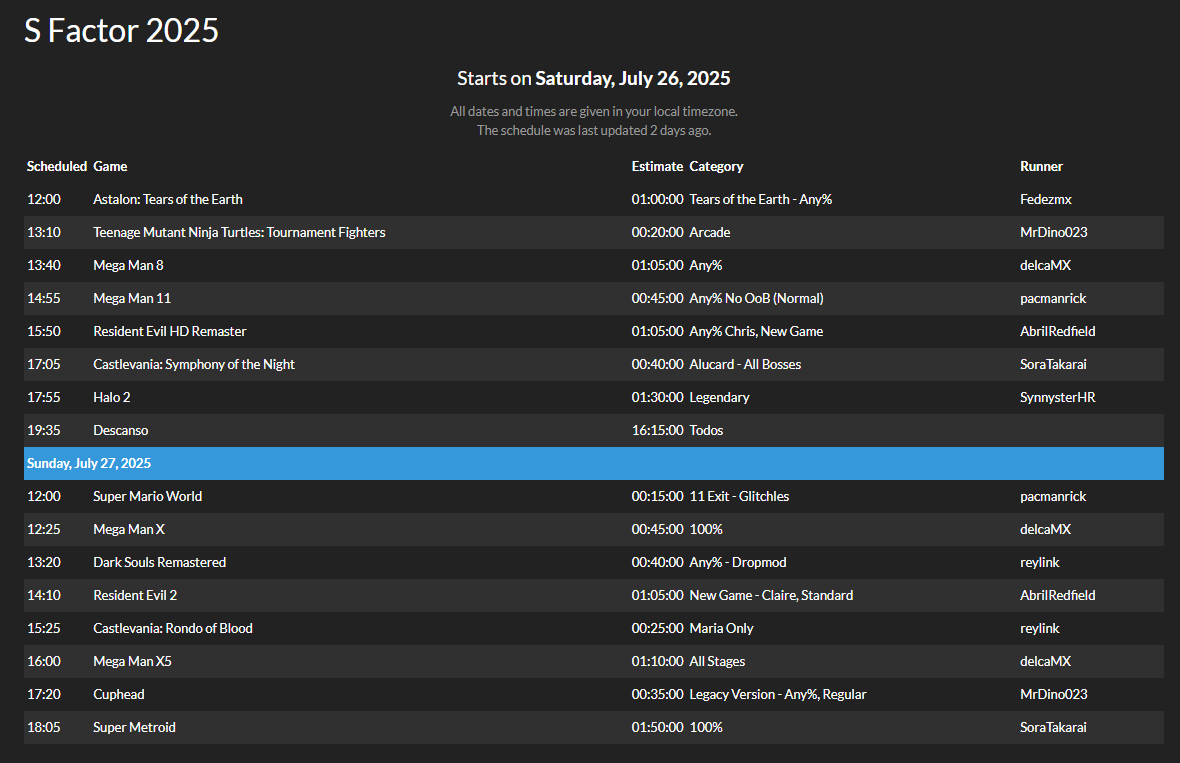Click the Super Mario World entry
Image resolution: width=1180 pixels, height=763 pixels.
click(x=148, y=497)
